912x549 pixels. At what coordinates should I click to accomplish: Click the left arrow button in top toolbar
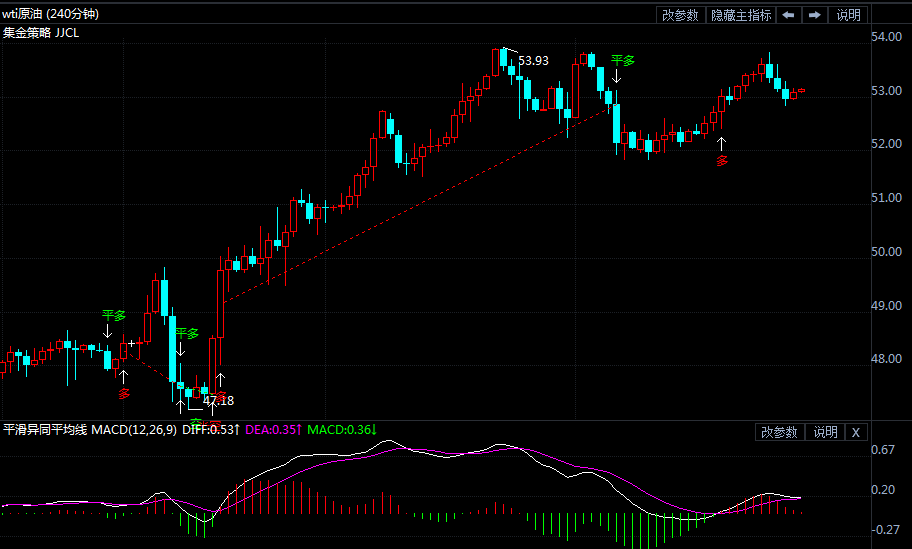click(789, 15)
